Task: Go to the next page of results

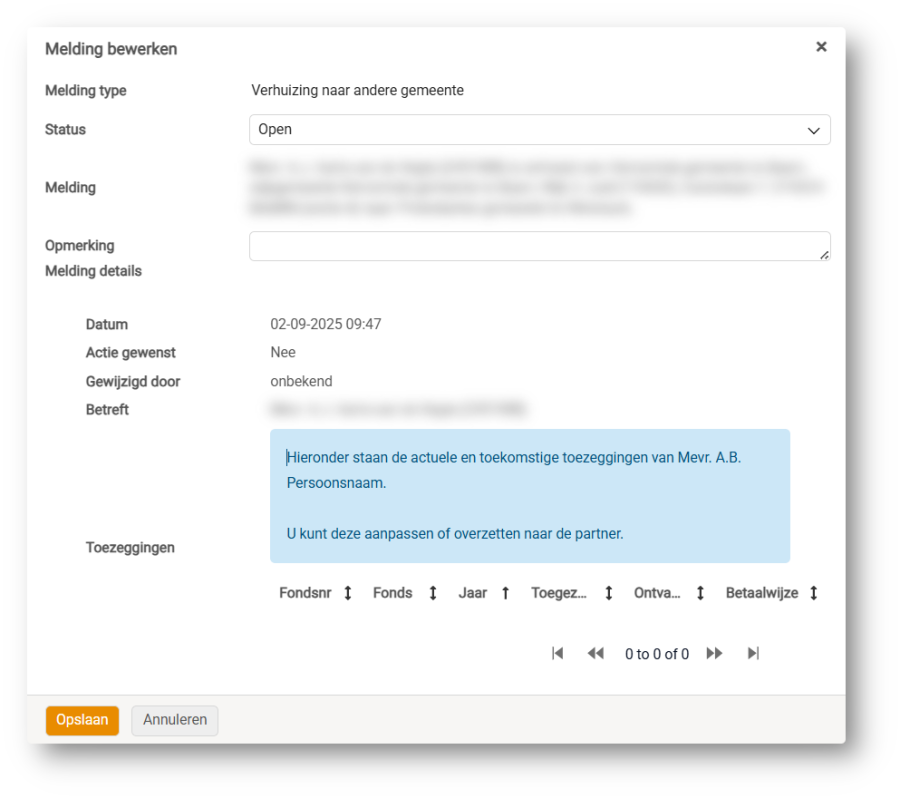Action: (714, 653)
